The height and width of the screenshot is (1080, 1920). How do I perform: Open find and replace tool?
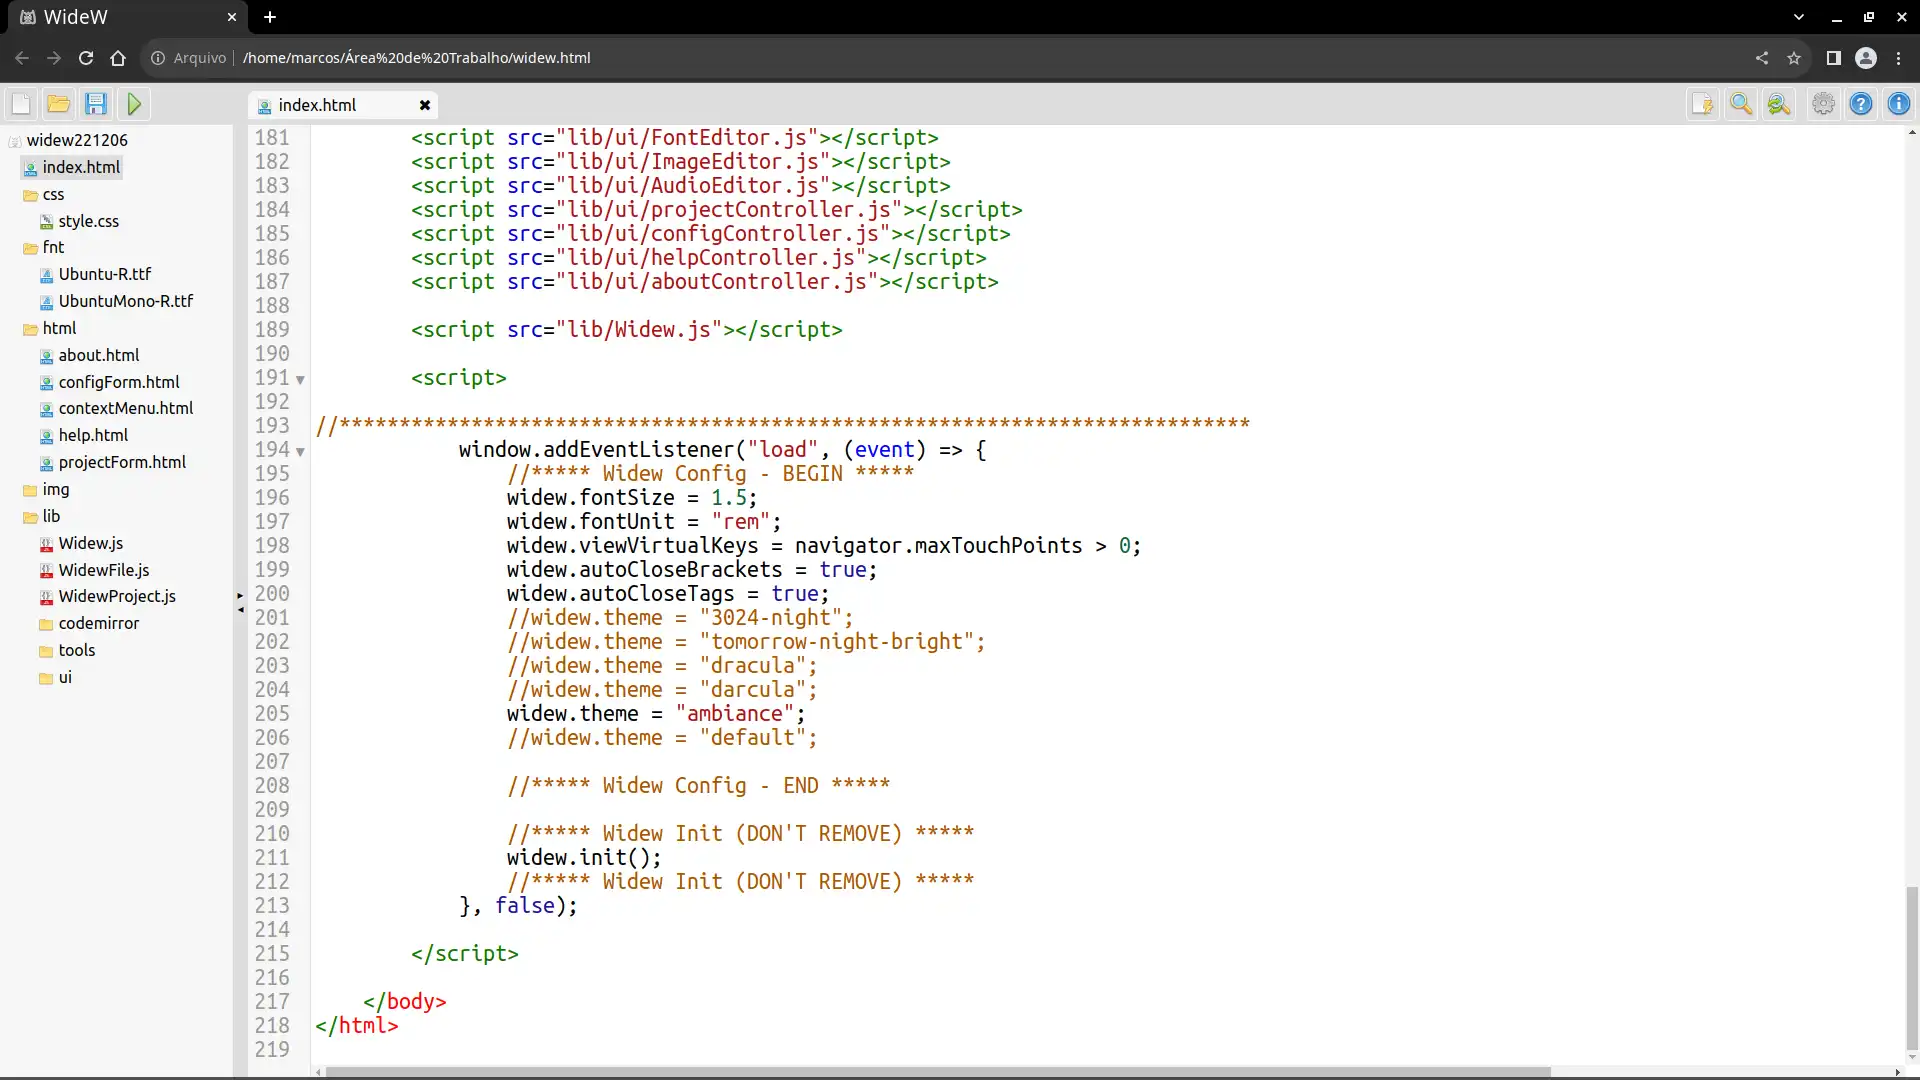[x=1779, y=104]
